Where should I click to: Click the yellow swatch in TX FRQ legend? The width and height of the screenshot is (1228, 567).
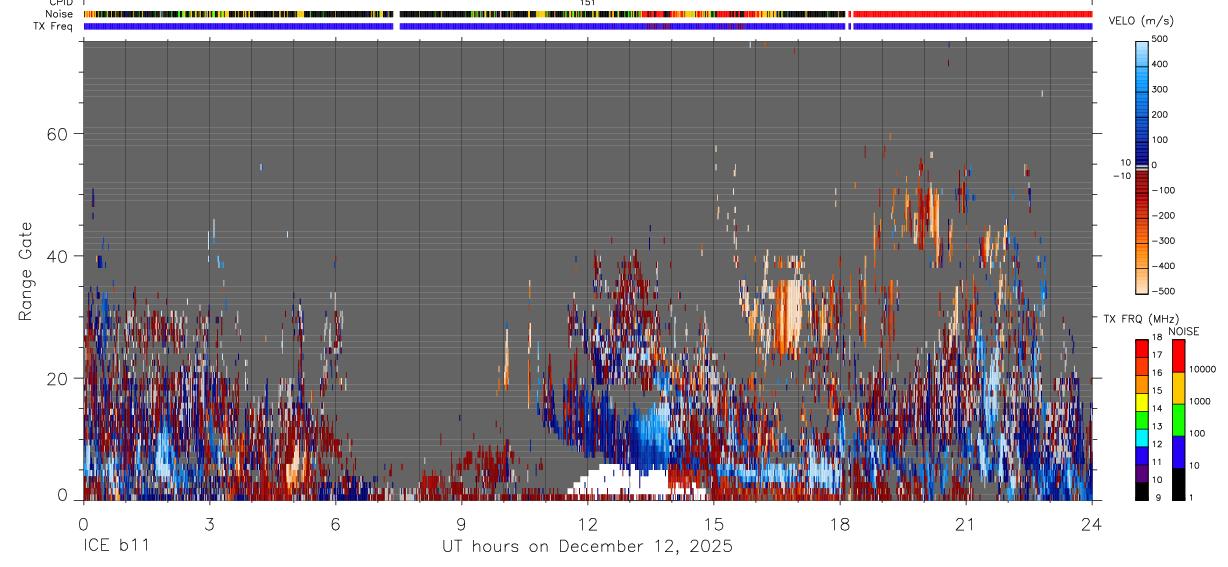tap(1141, 402)
